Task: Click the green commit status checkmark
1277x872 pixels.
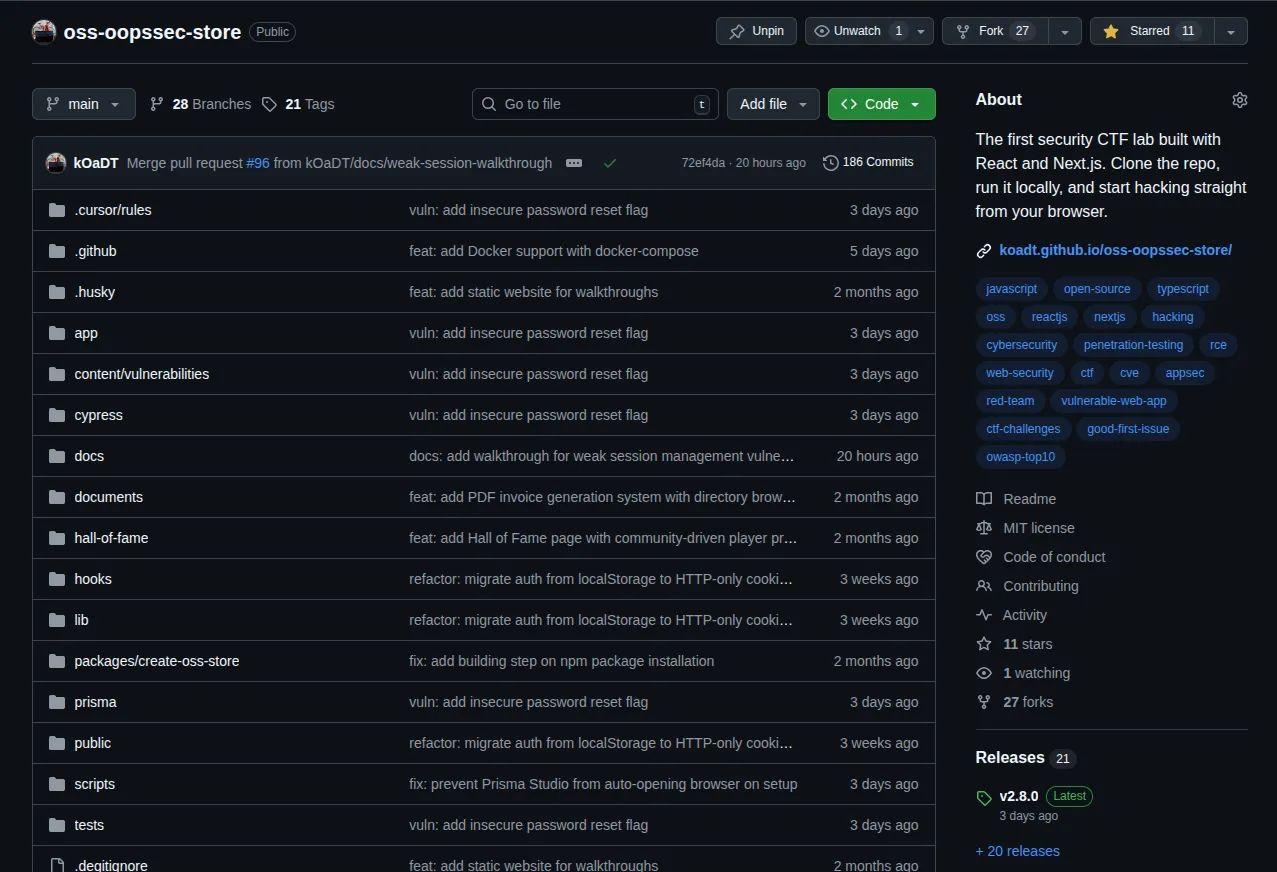Action: click(x=610, y=162)
